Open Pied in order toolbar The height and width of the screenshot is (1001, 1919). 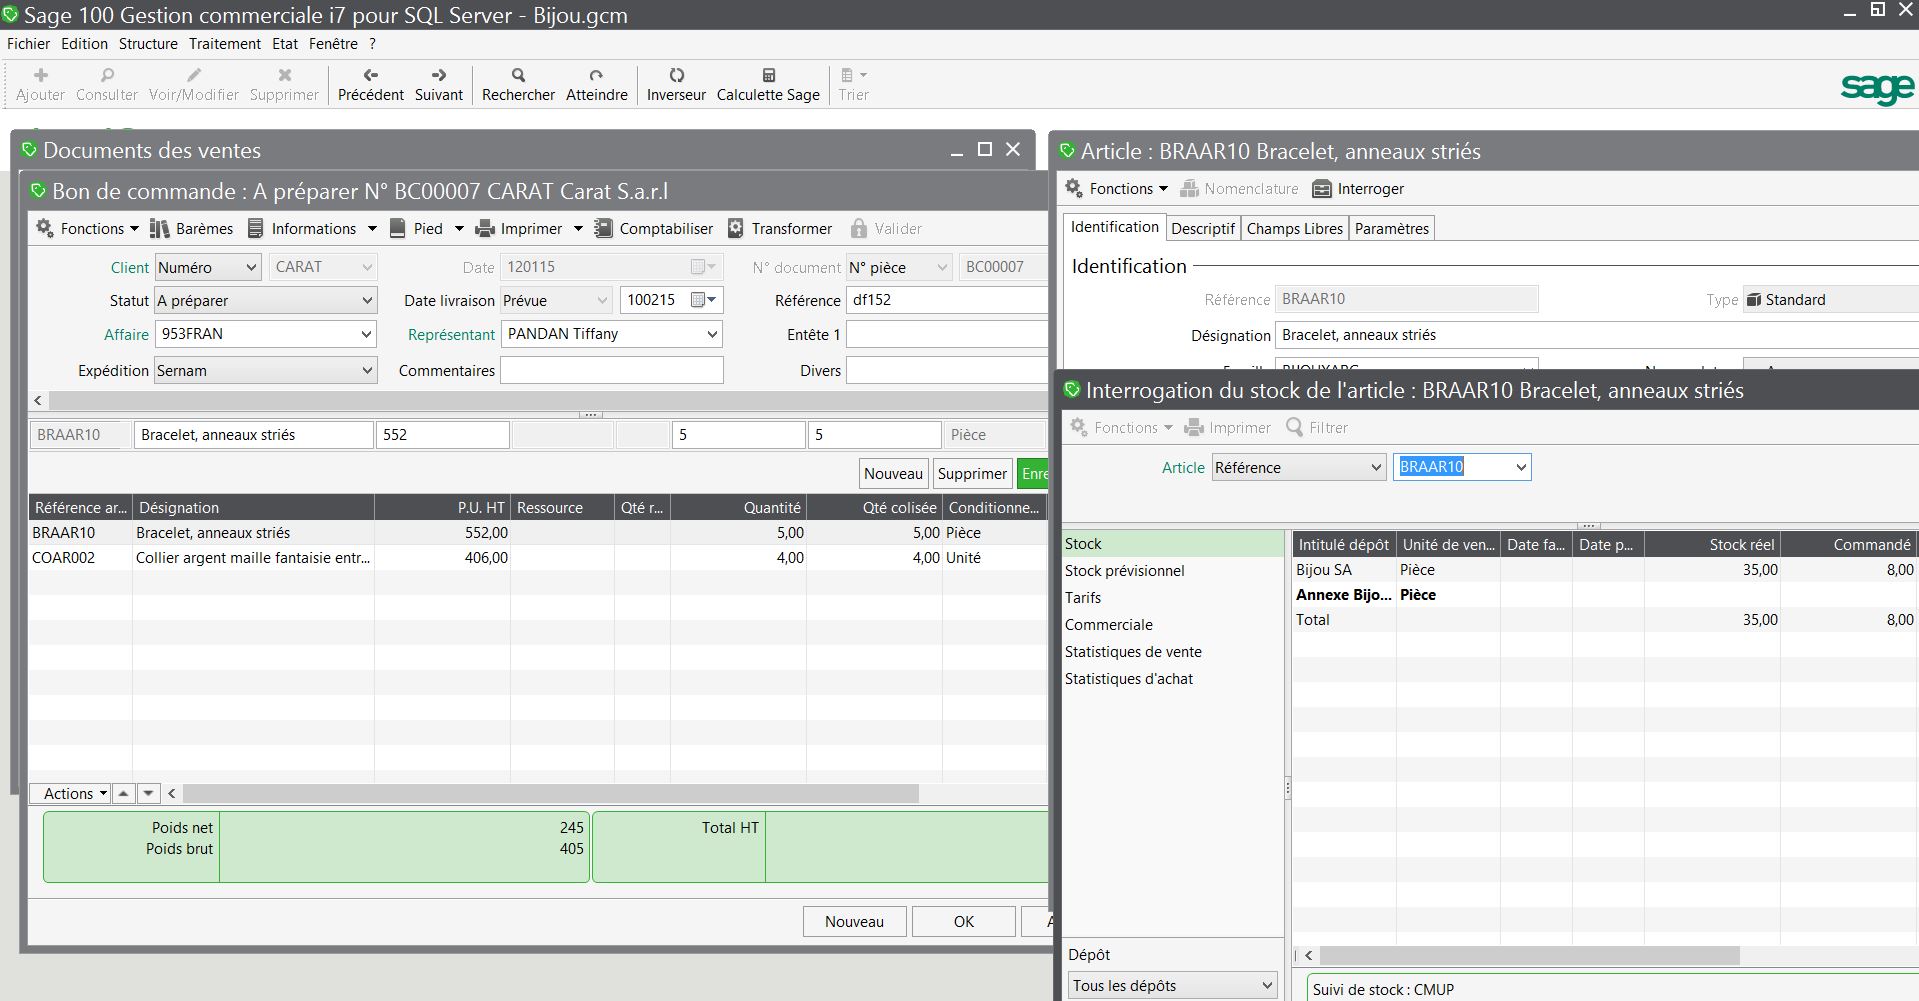click(427, 228)
